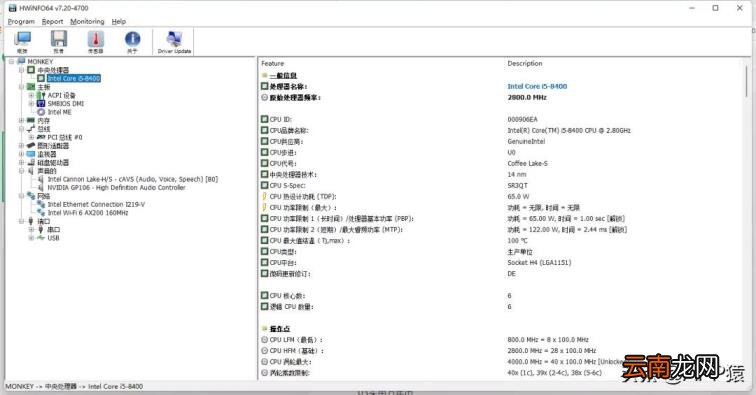The width and height of the screenshot is (756, 395).
Task: Expand the ACPI devices tree node
Action: tap(31, 95)
